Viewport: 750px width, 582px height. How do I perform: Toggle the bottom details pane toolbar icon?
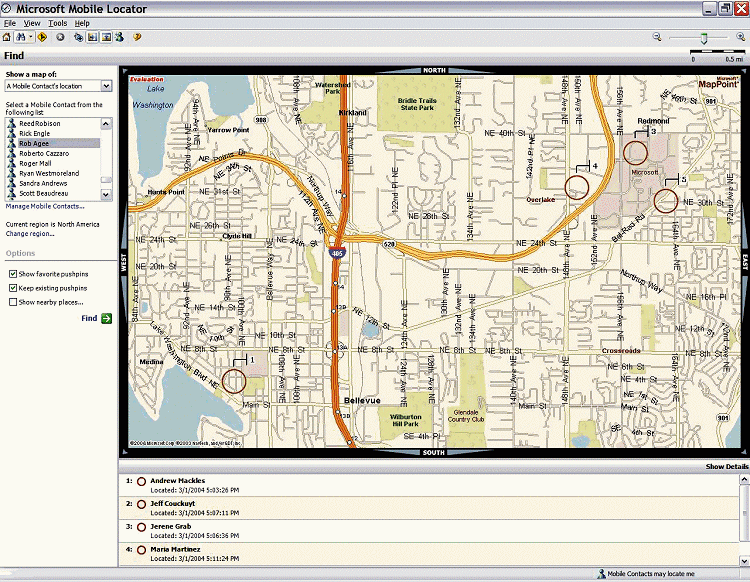[x=106, y=37]
